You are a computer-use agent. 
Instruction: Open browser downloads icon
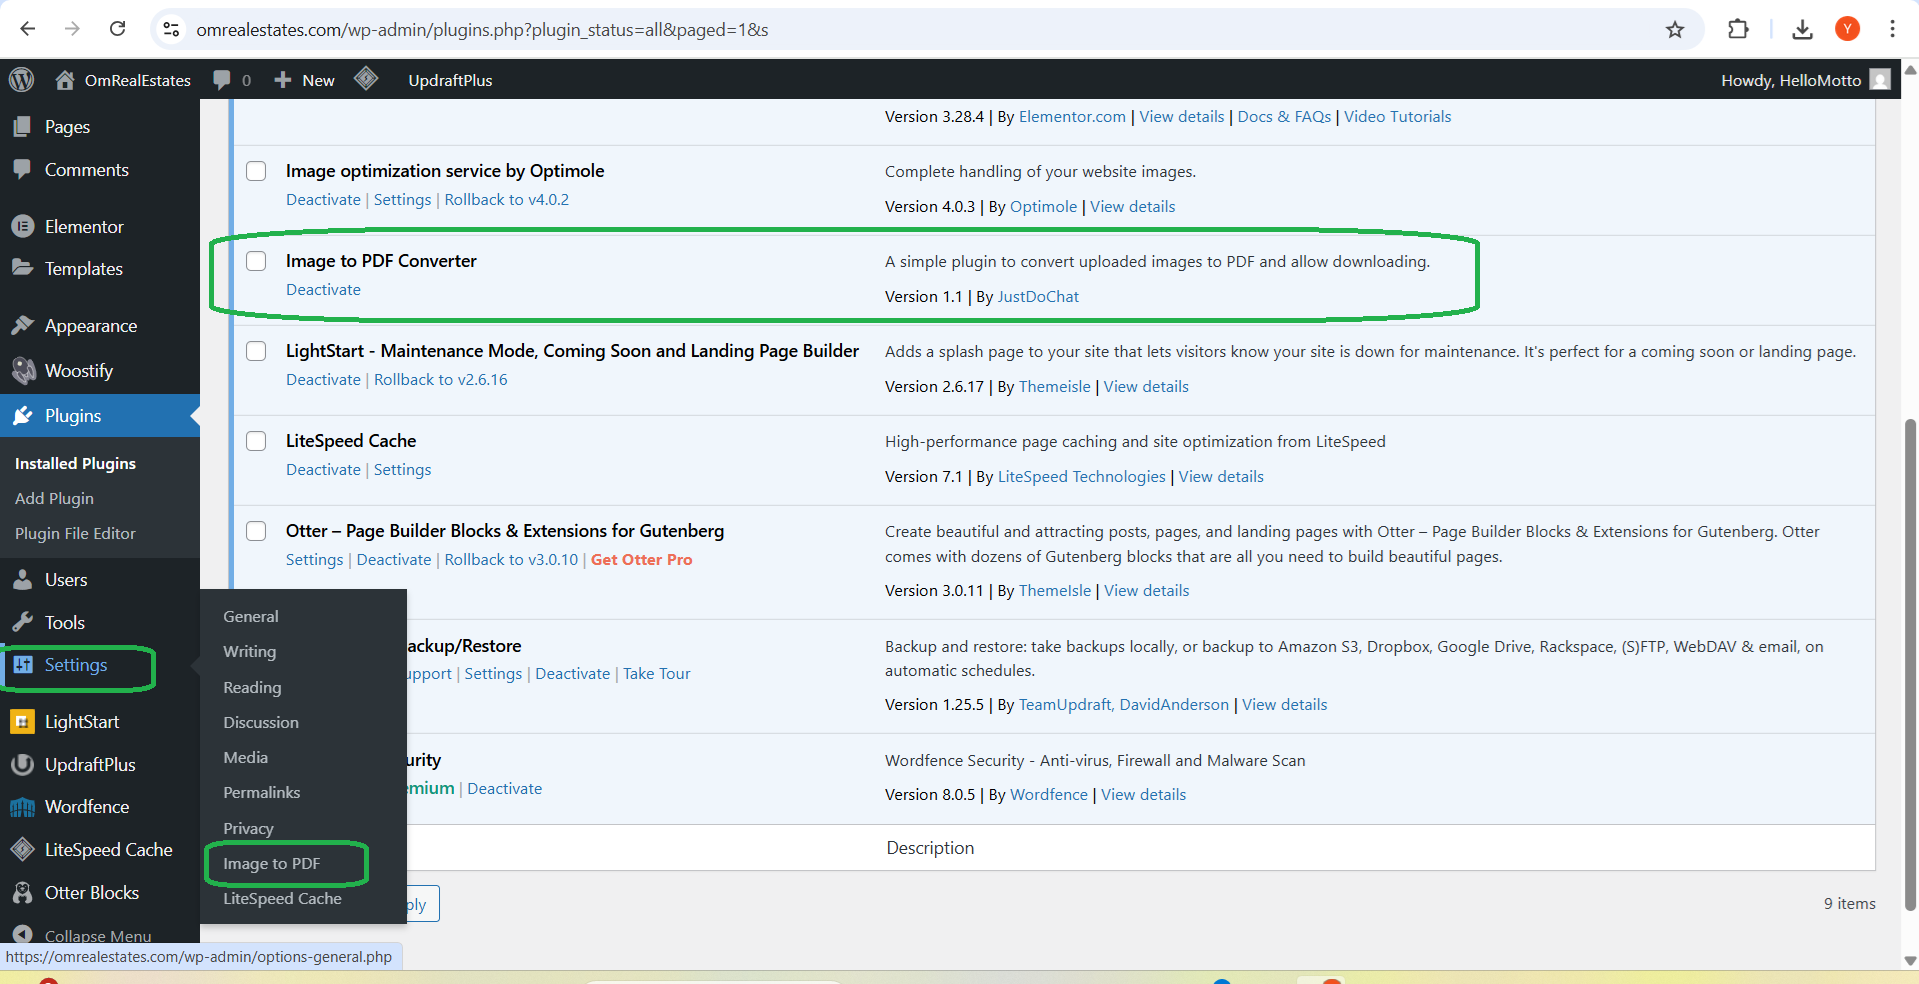tap(1802, 29)
